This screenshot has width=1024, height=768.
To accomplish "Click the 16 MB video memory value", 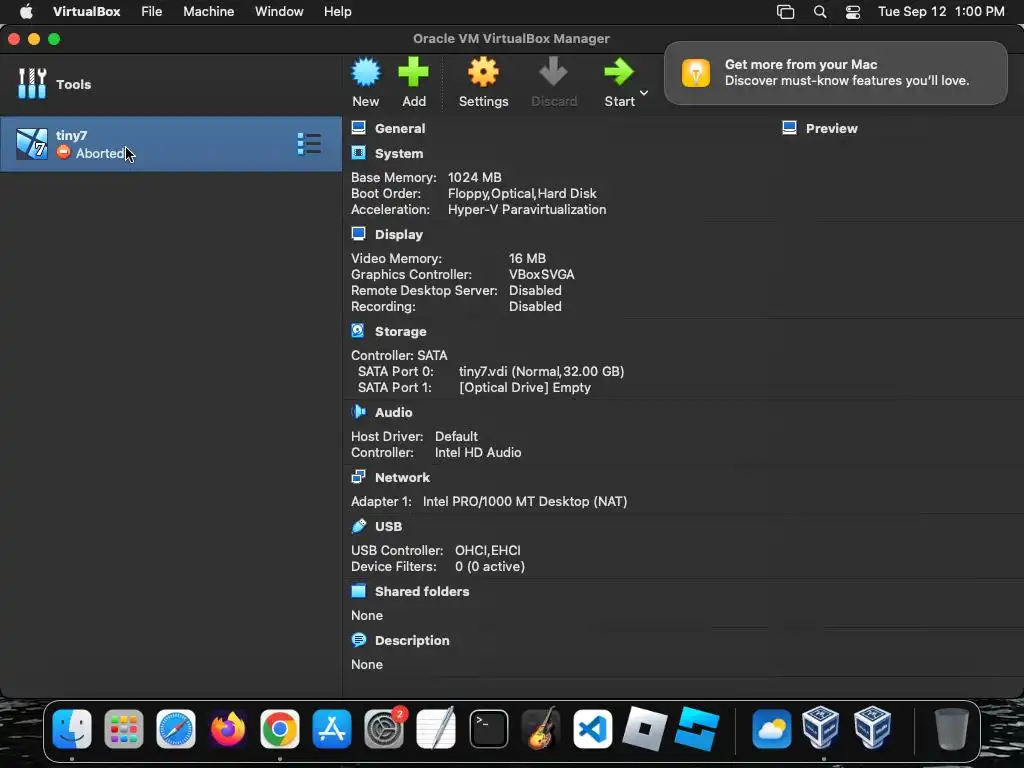I will [527, 259].
